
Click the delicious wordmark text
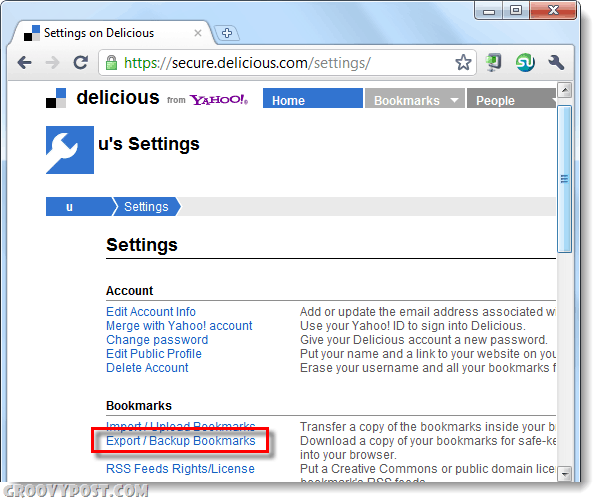118,97
